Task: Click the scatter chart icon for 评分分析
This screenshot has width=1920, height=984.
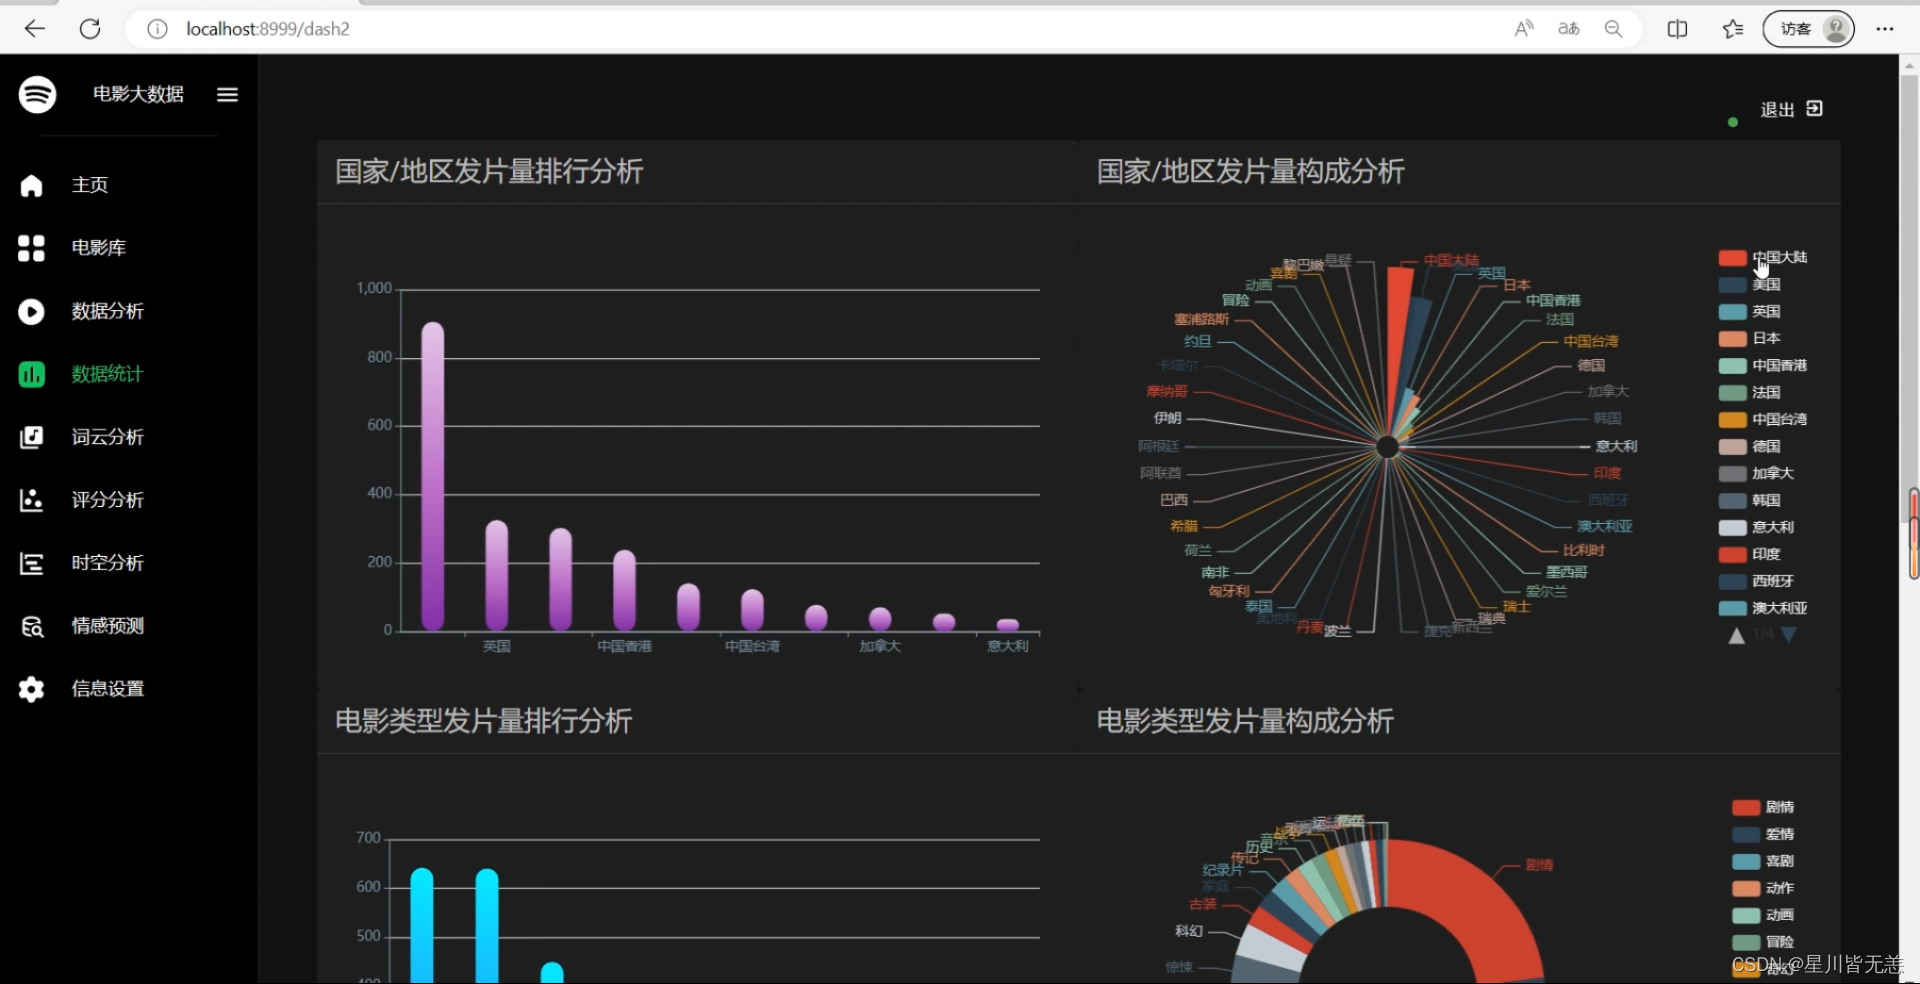Action: (x=31, y=500)
